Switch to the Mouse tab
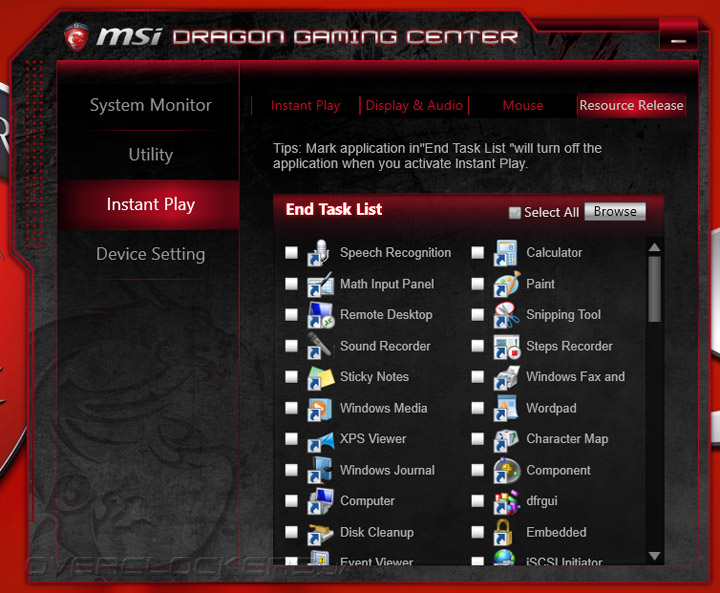Viewport: 720px width, 593px height. [x=523, y=106]
